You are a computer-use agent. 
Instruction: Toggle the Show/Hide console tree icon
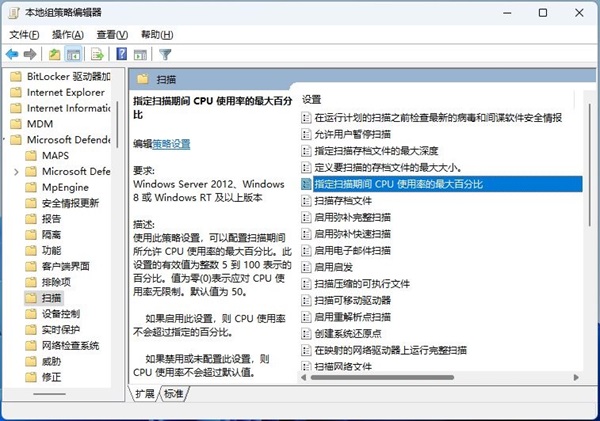click(73, 54)
